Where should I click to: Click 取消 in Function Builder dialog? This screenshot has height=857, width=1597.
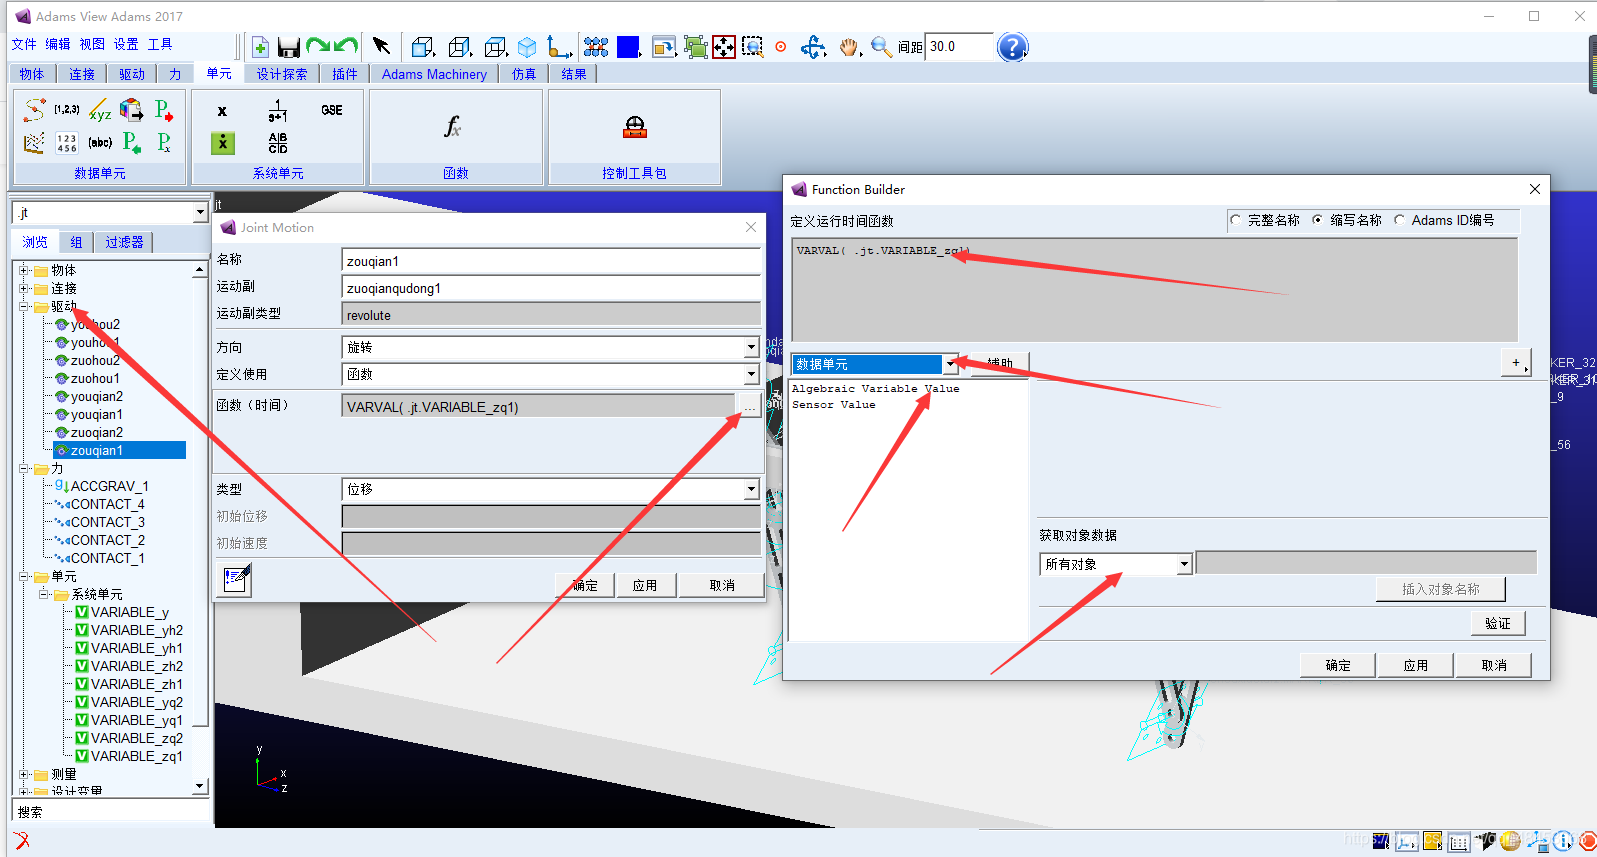[1494, 665]
